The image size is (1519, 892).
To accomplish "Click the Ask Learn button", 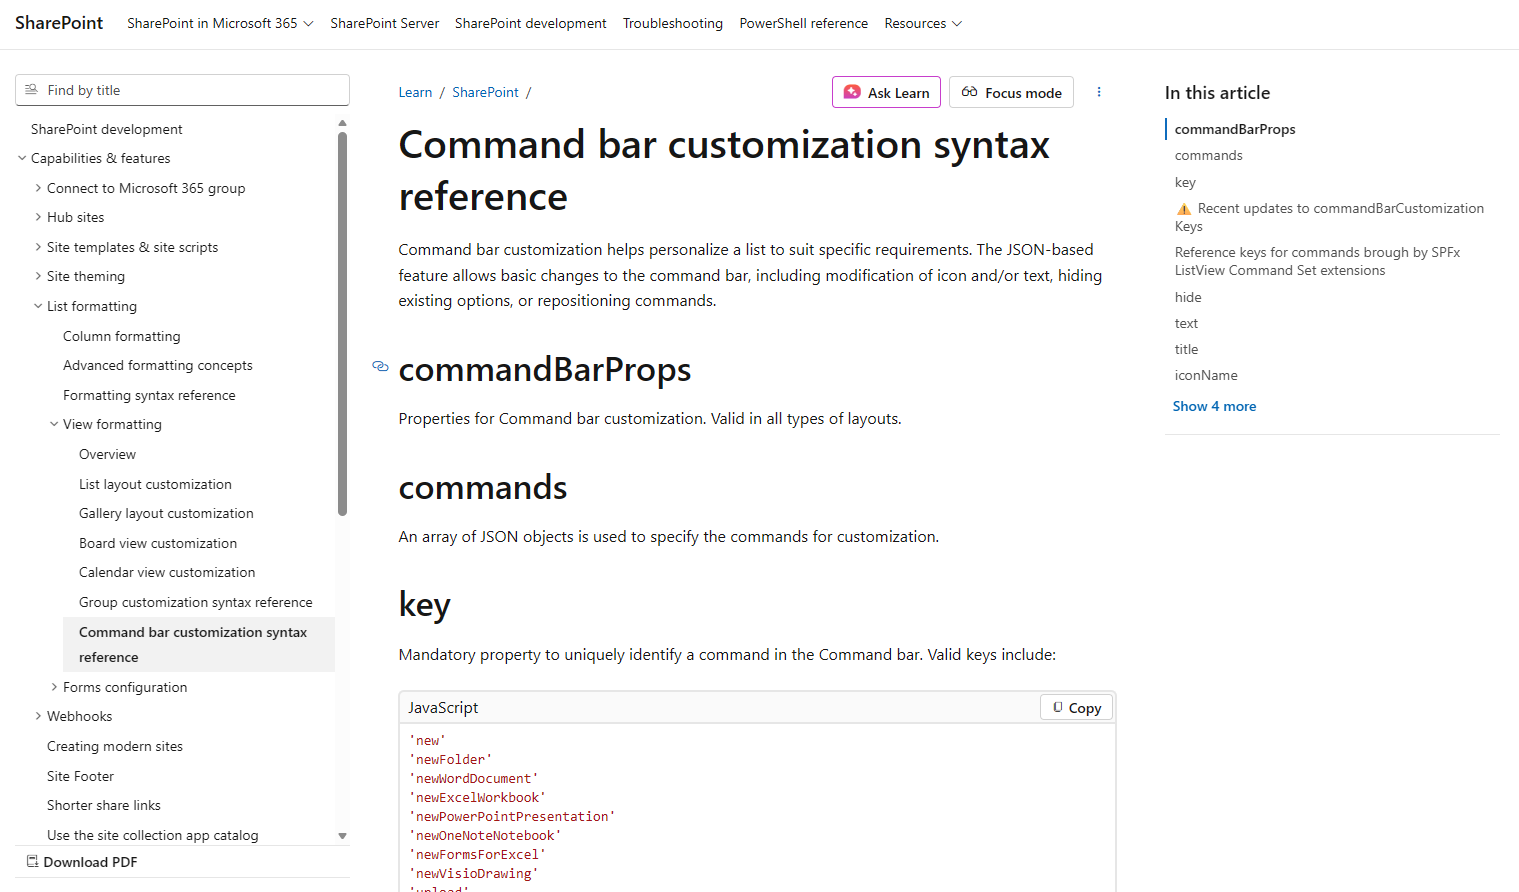I will (886, 93).
